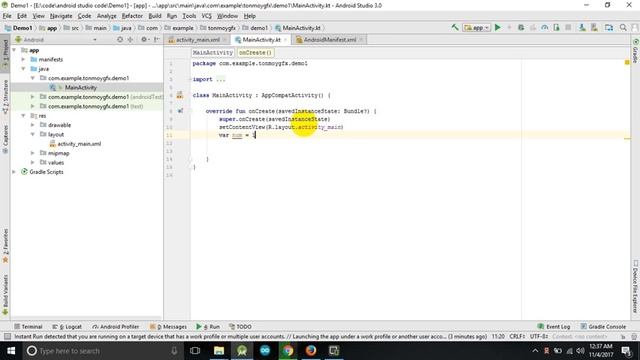
Task: Open Chrome from the taskbar
Action: pyautogui.click(x=288, y=351)
